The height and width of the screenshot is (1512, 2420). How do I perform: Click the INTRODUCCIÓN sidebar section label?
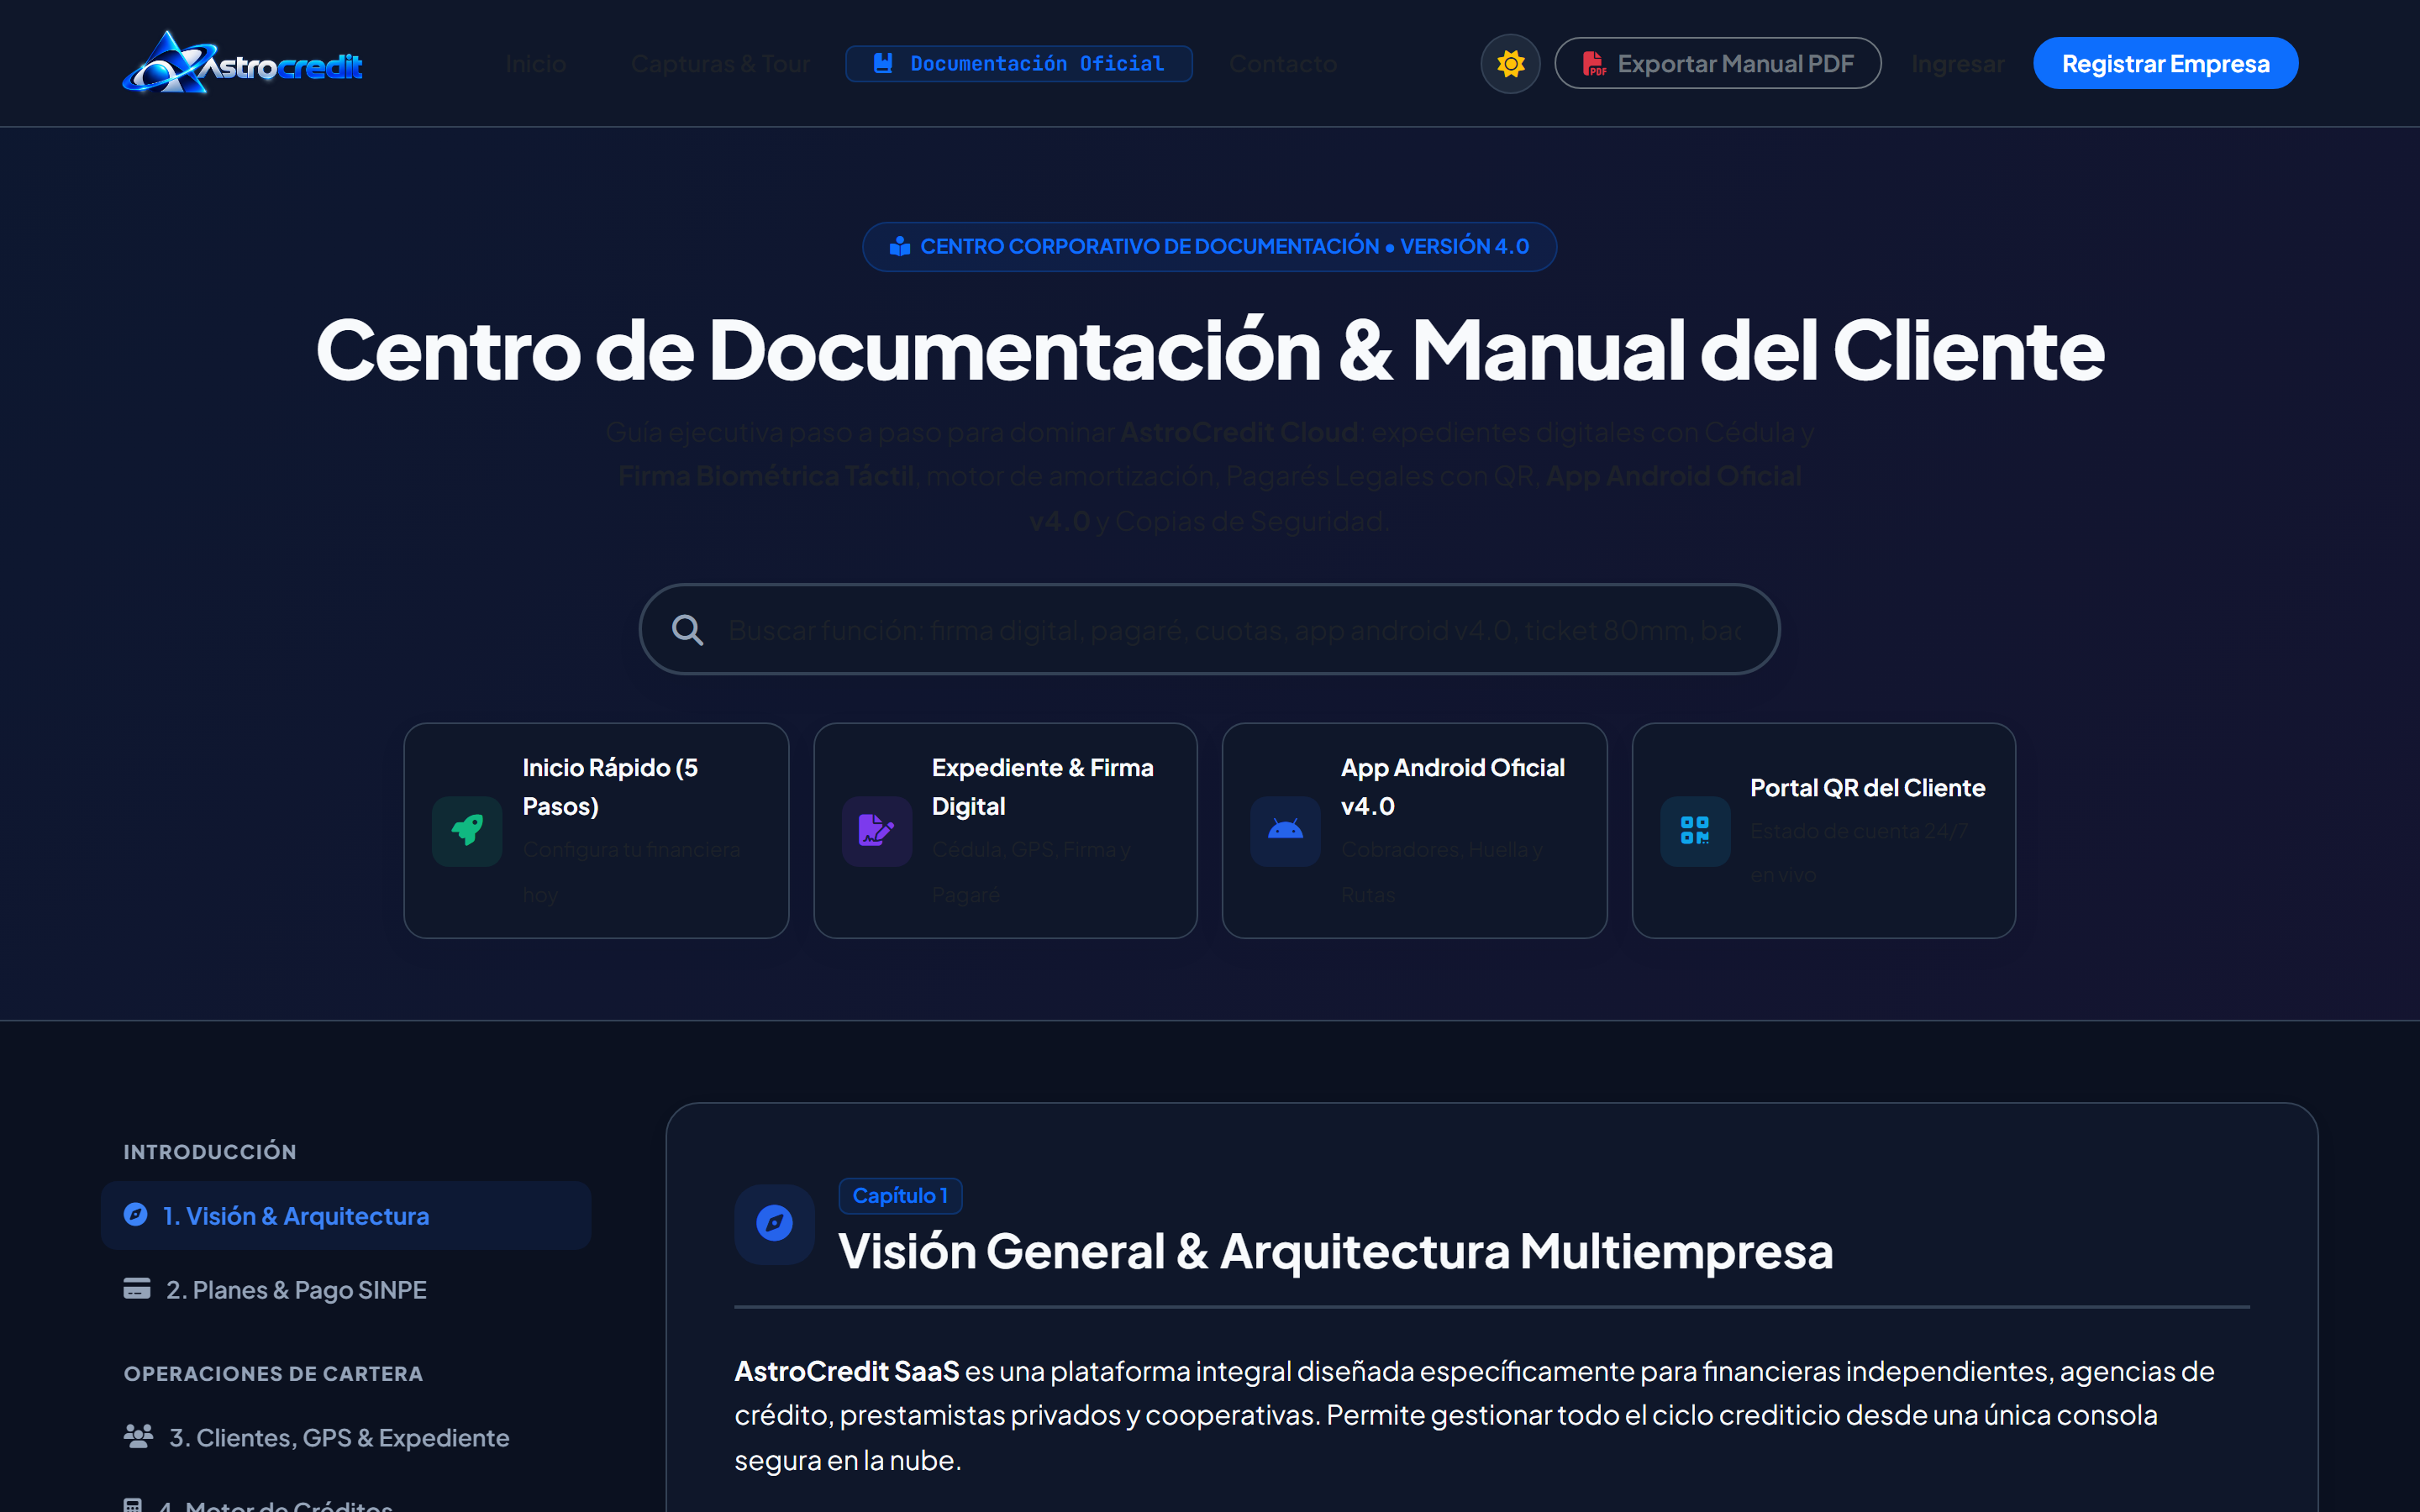point(210,1151)
